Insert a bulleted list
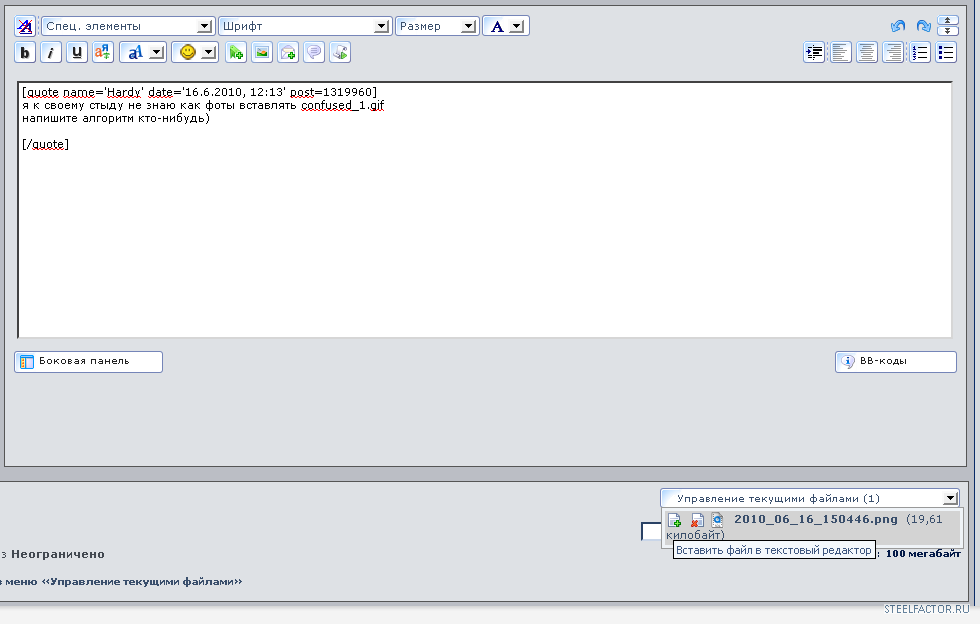This screenshot has width=980, height=624. pyautogui.click(x=946, y=52)
